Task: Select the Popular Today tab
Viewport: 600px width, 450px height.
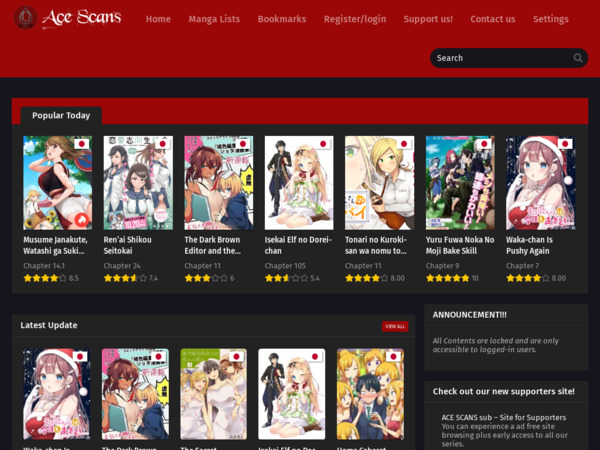Action: (x=61, y=115)
